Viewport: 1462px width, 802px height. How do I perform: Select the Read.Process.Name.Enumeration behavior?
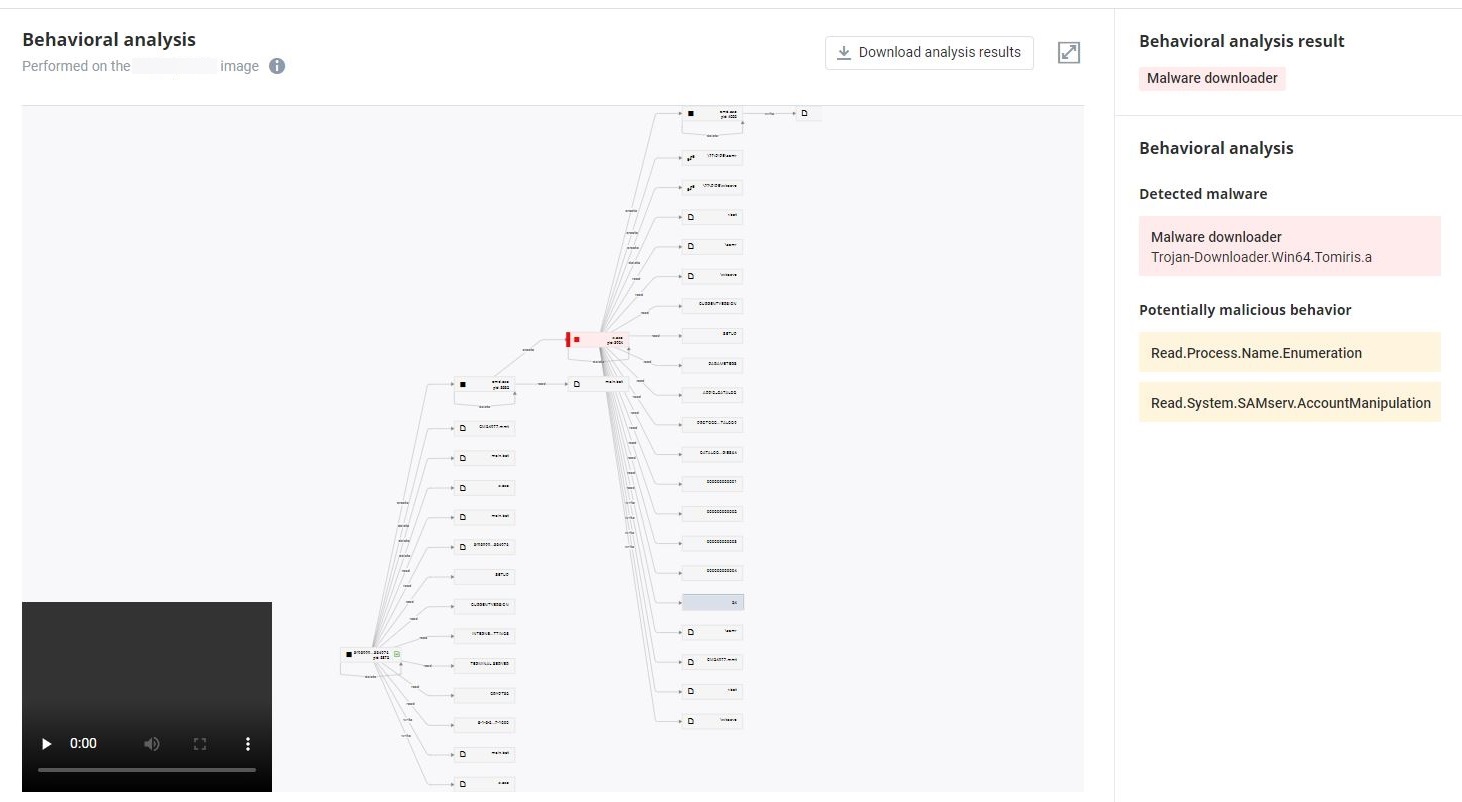tap(1289, 352)
